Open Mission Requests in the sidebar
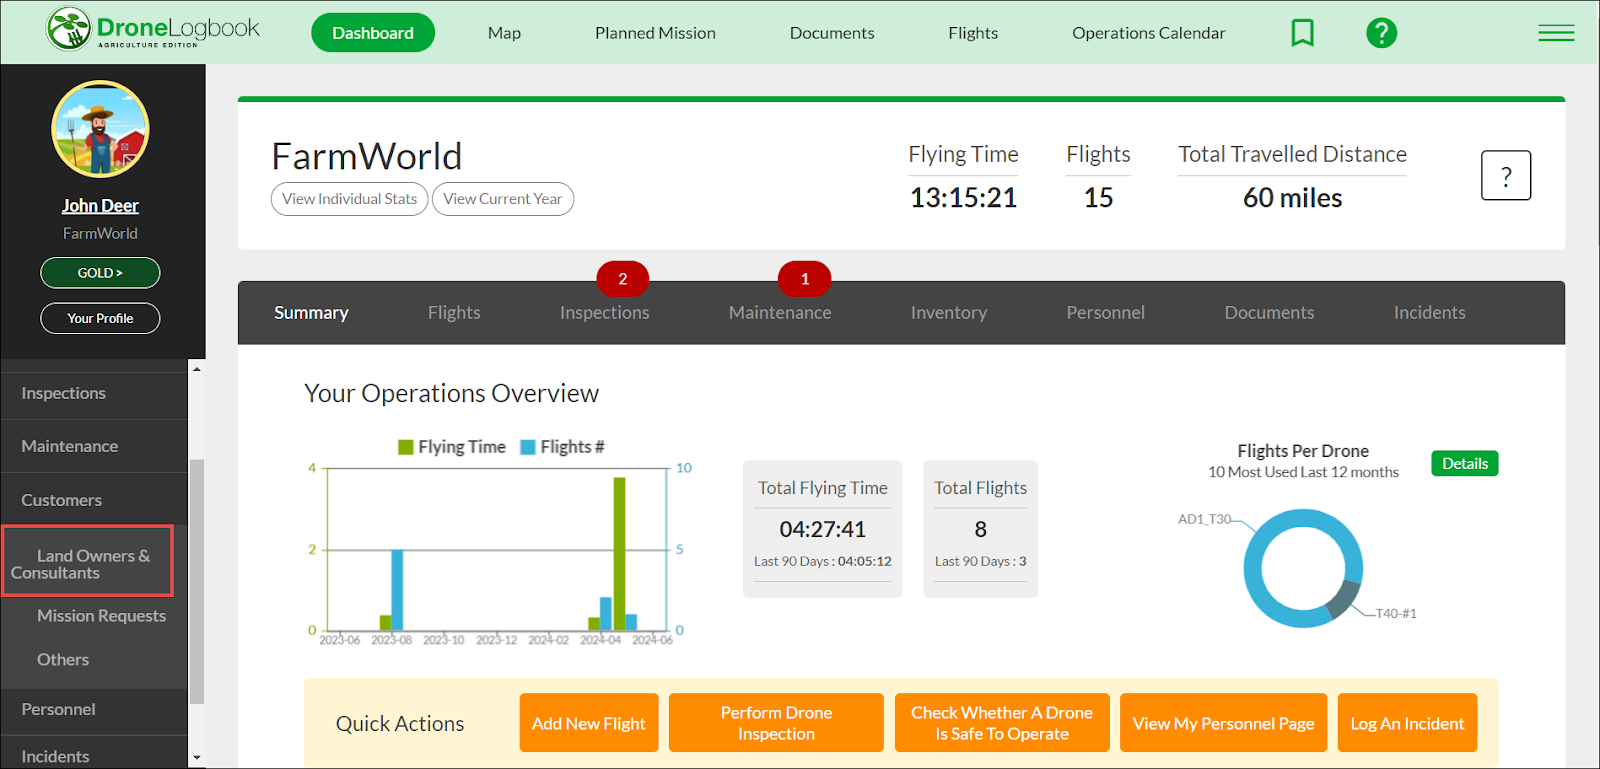 pyautogui.click(x=101, y=616)
